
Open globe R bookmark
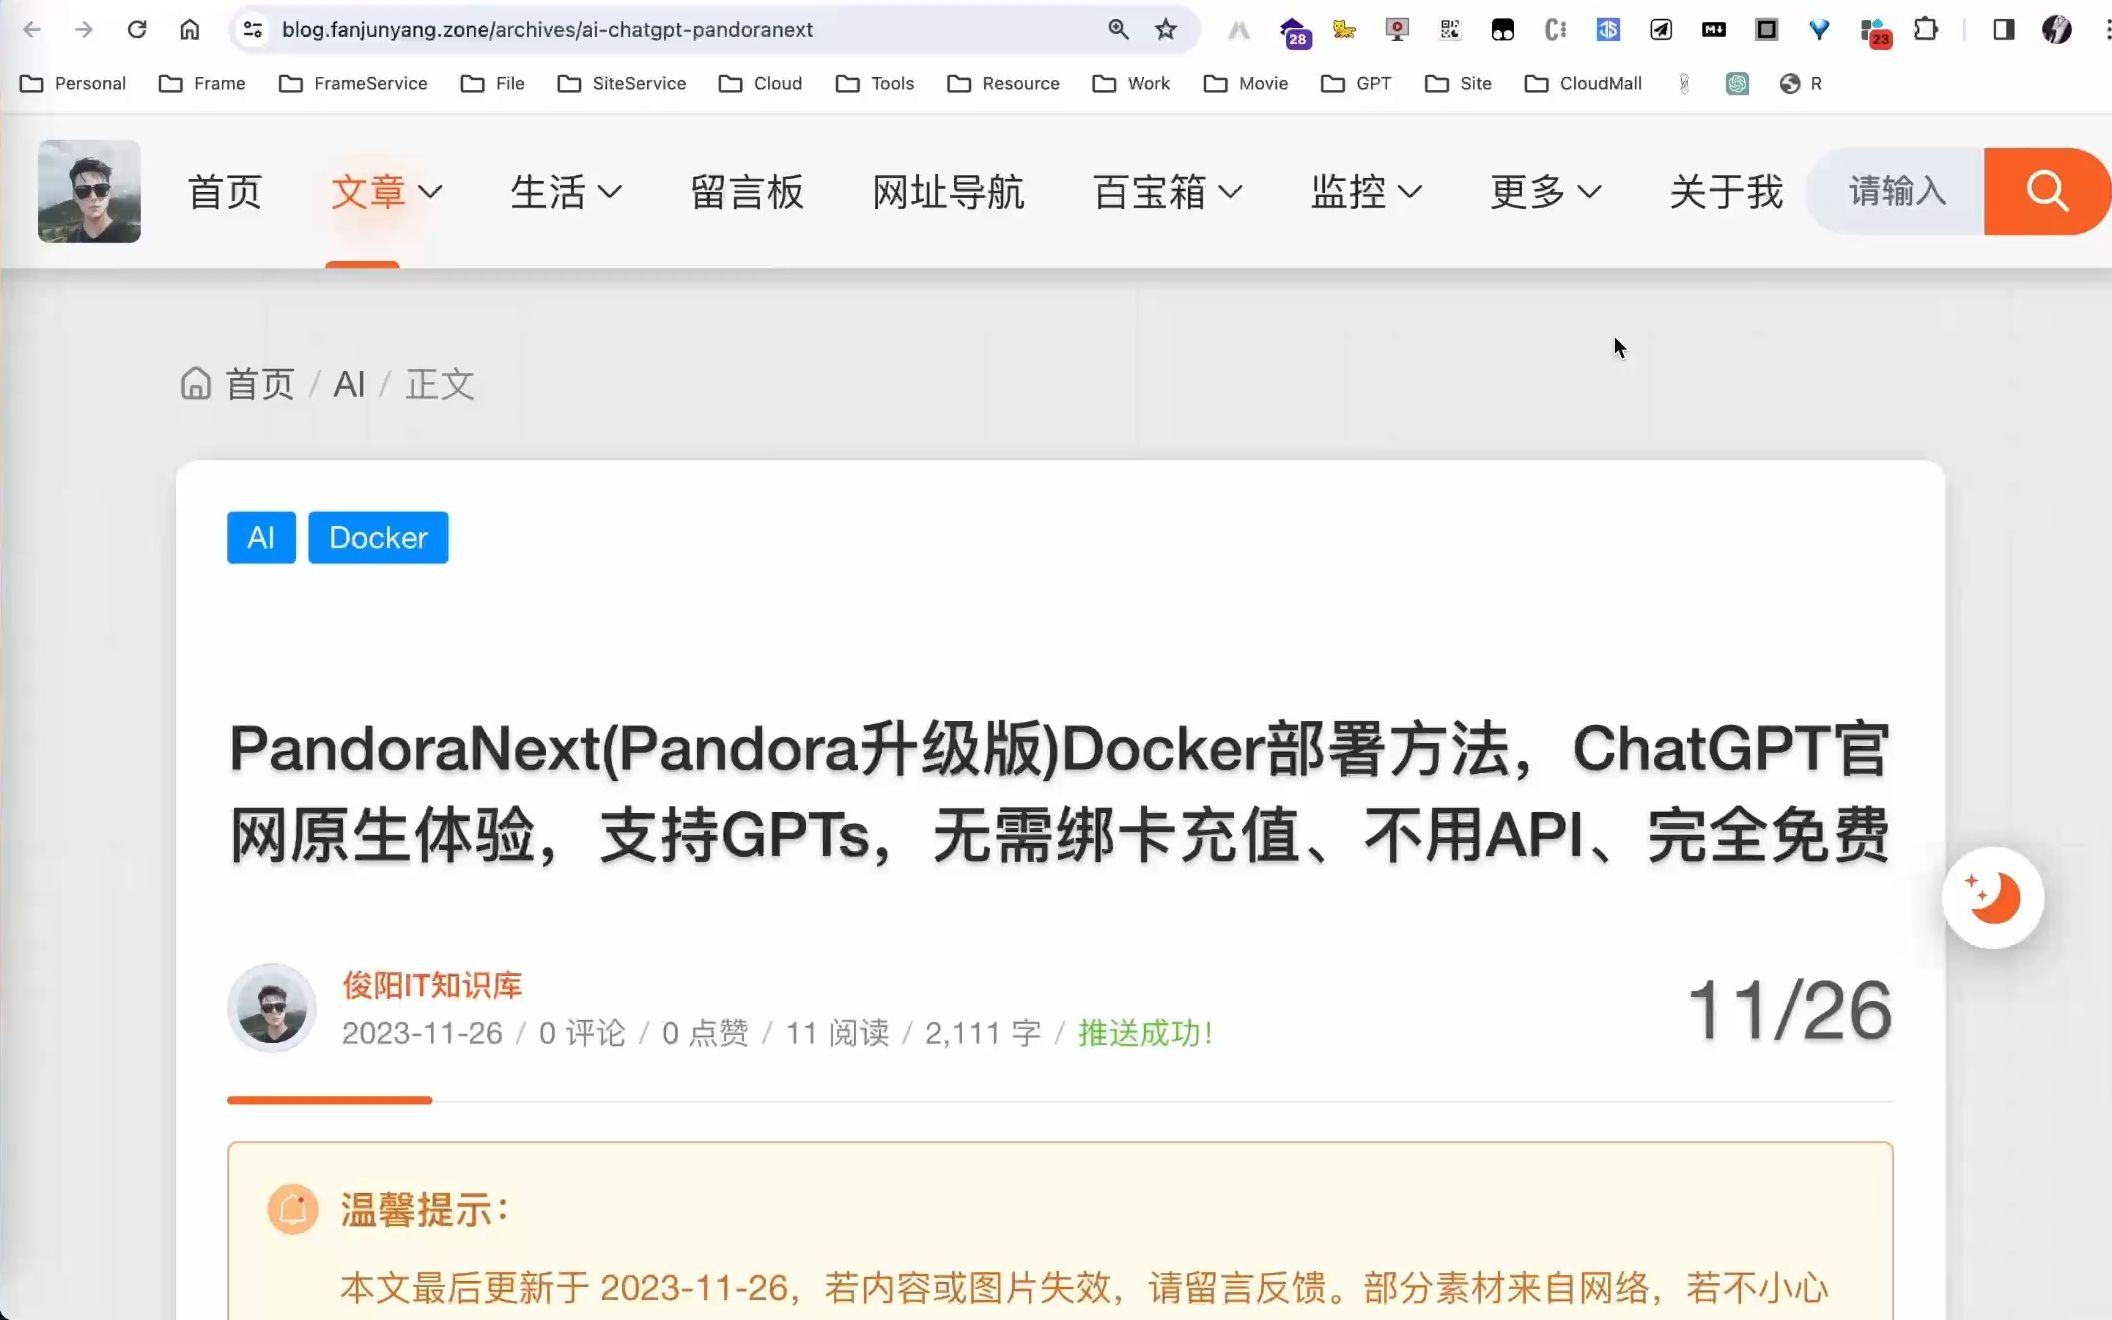(1801, 84)
